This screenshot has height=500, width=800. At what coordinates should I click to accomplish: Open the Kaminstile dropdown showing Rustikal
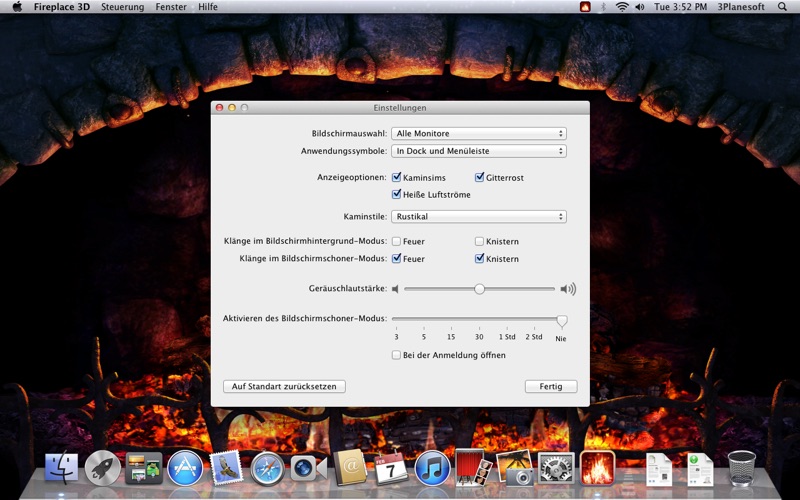click(479, 216)
